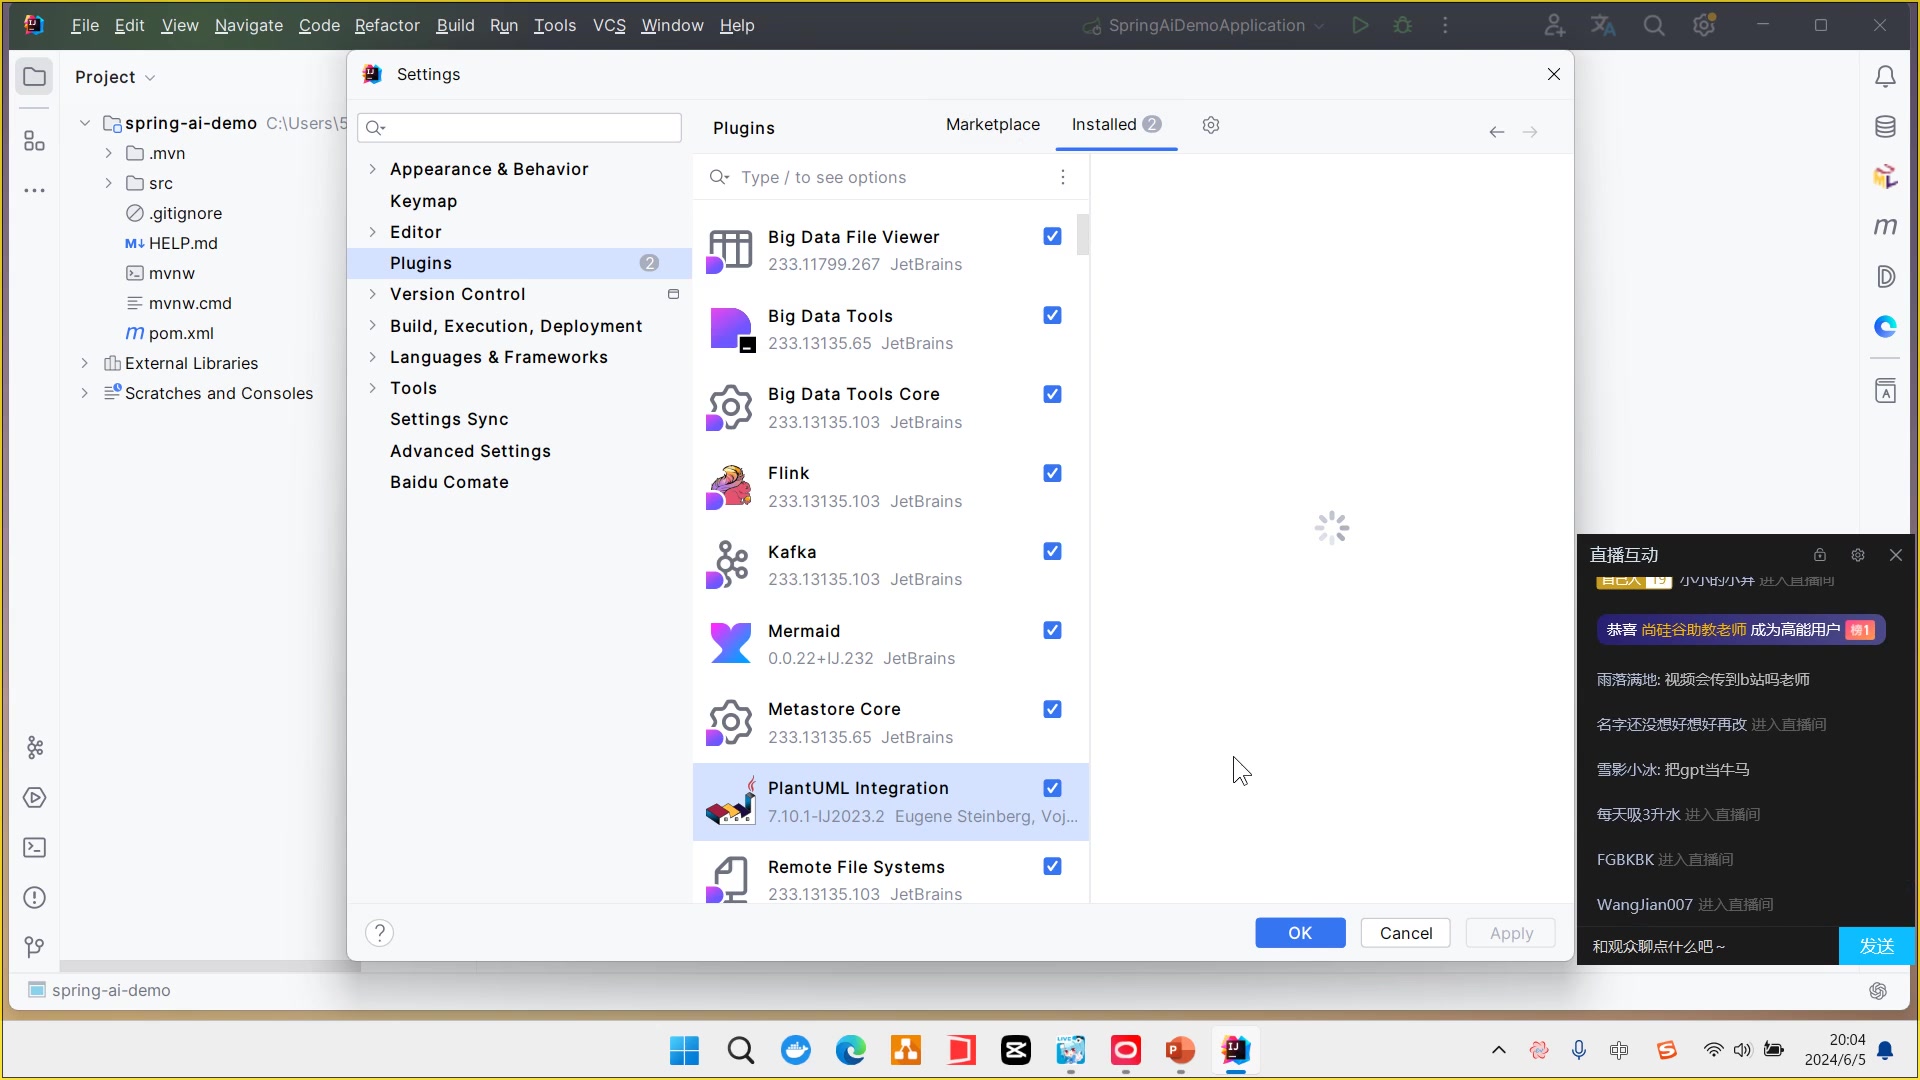Open live chat panel settings gear
This screenshot has width=1920, height=1080.
(1858, 555)
